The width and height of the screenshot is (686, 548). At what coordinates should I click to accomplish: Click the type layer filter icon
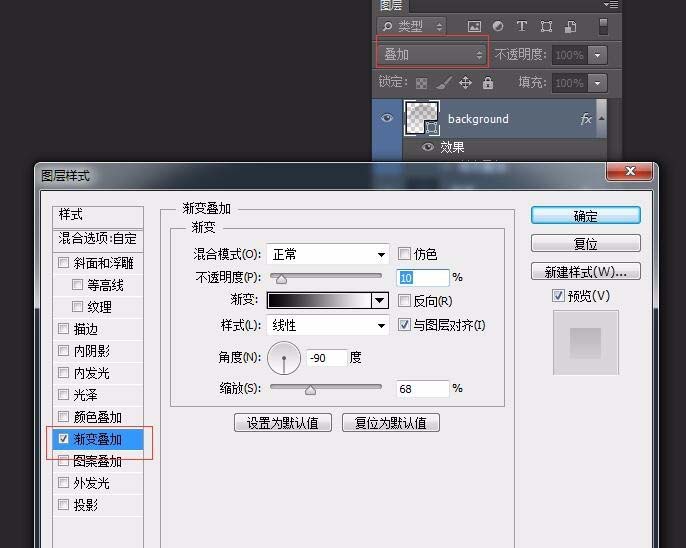pyautogui.click(x=522, y=26)
